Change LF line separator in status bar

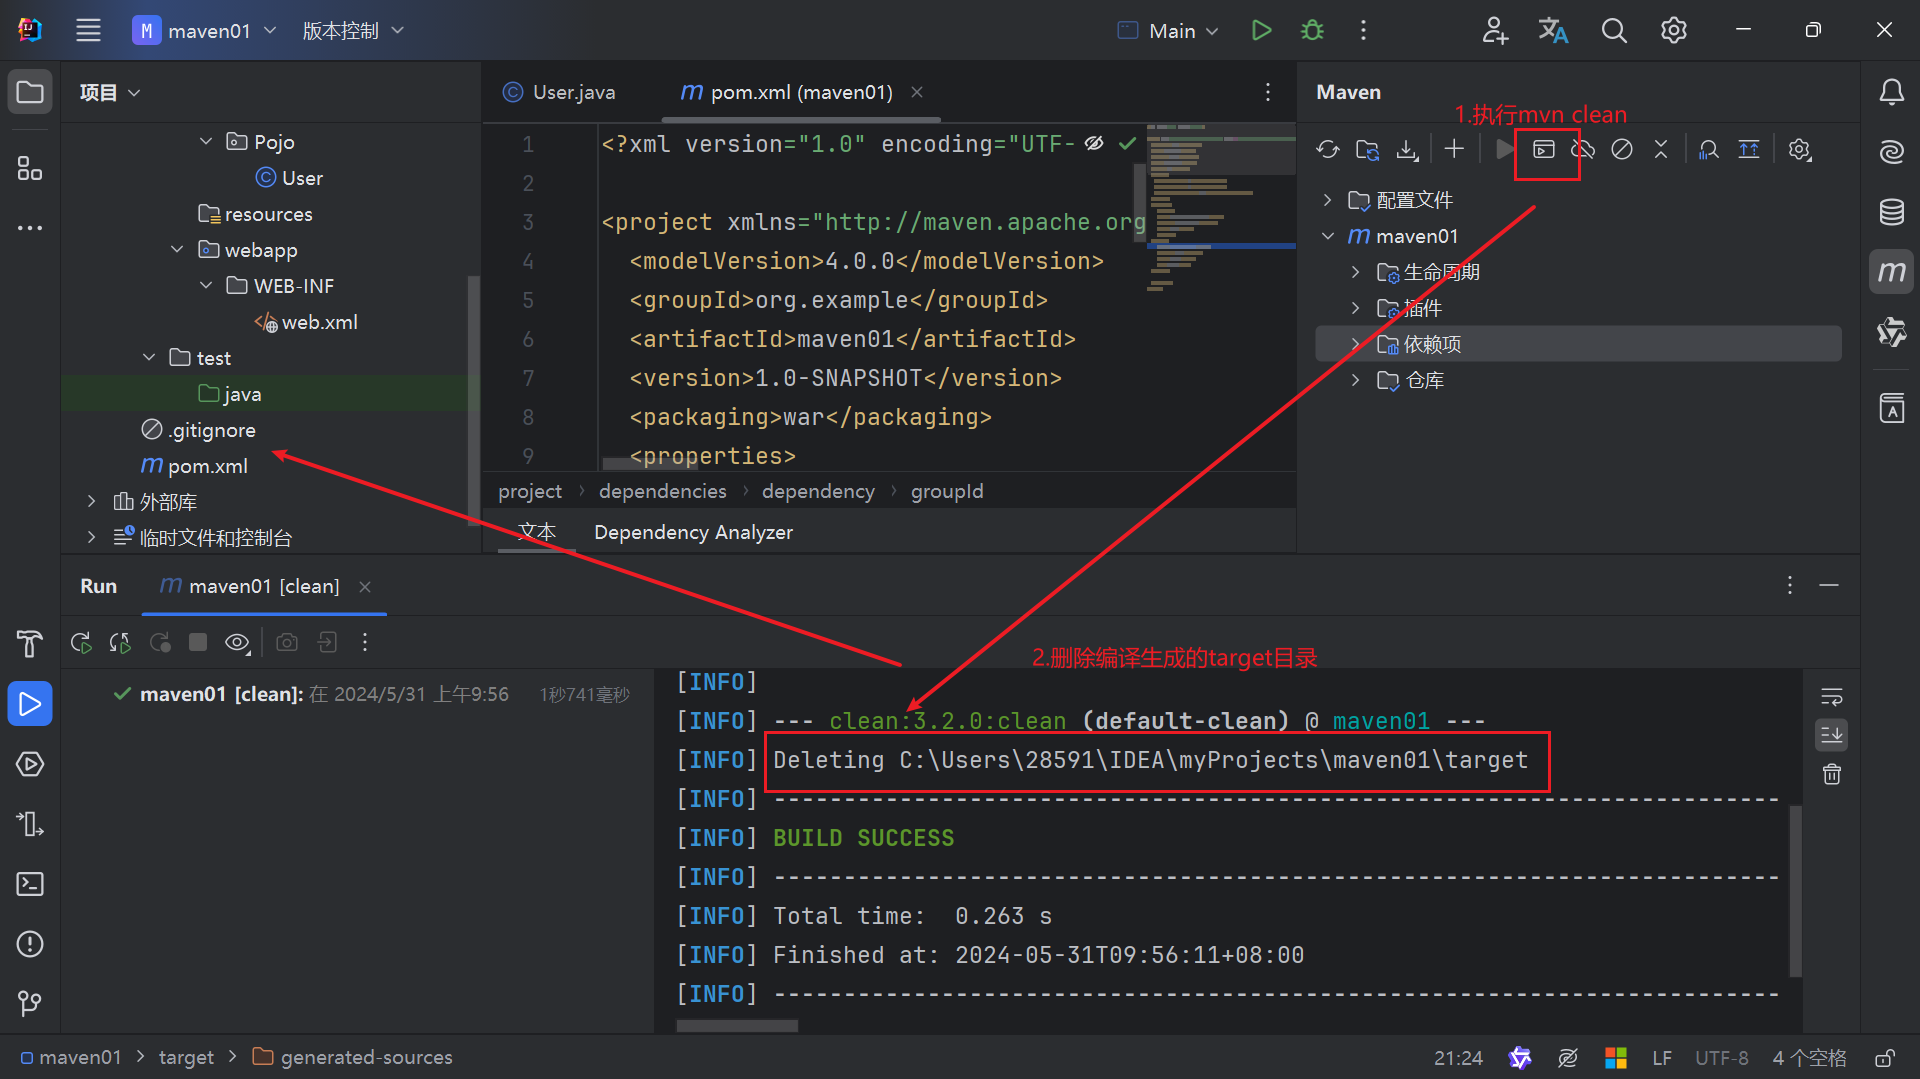point(1662,1058)
